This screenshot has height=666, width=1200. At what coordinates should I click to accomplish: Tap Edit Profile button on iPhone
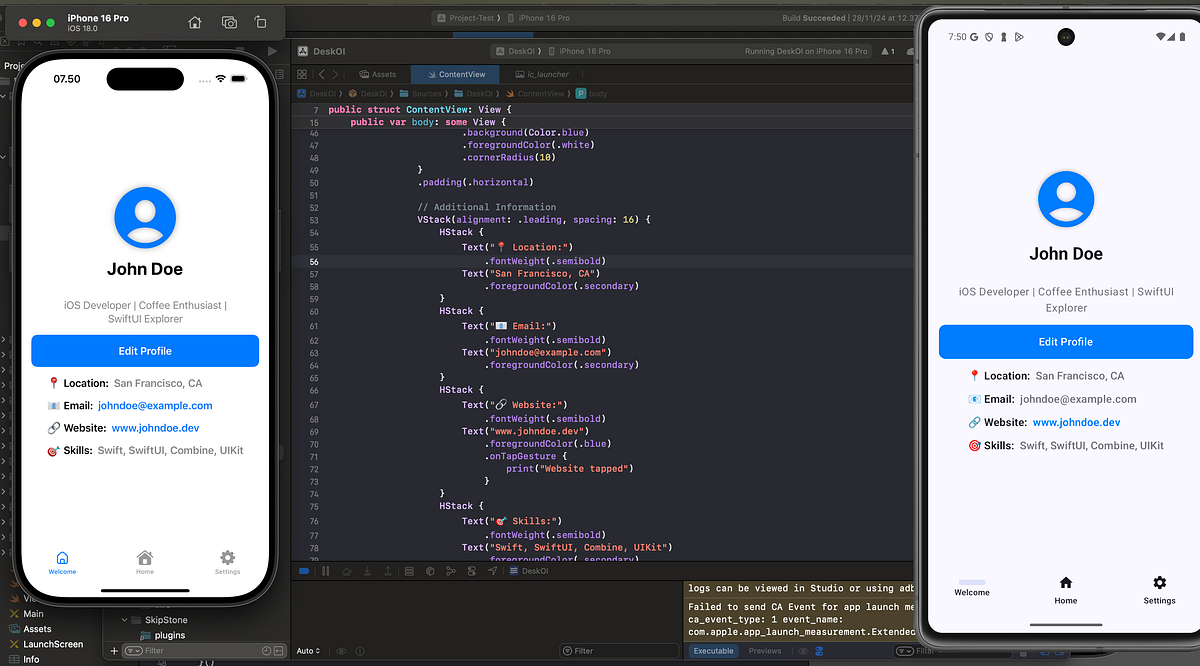(x=145, y=351)
